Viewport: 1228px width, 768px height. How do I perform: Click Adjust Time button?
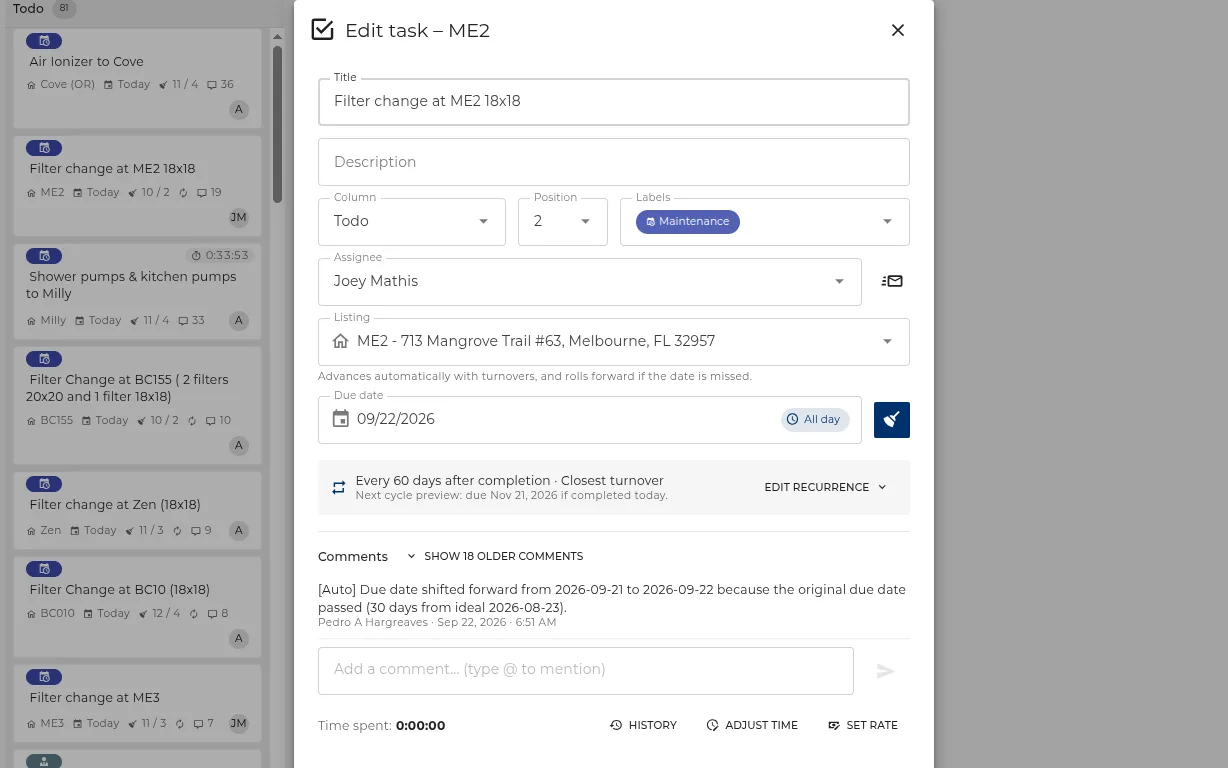click(752, 725)
